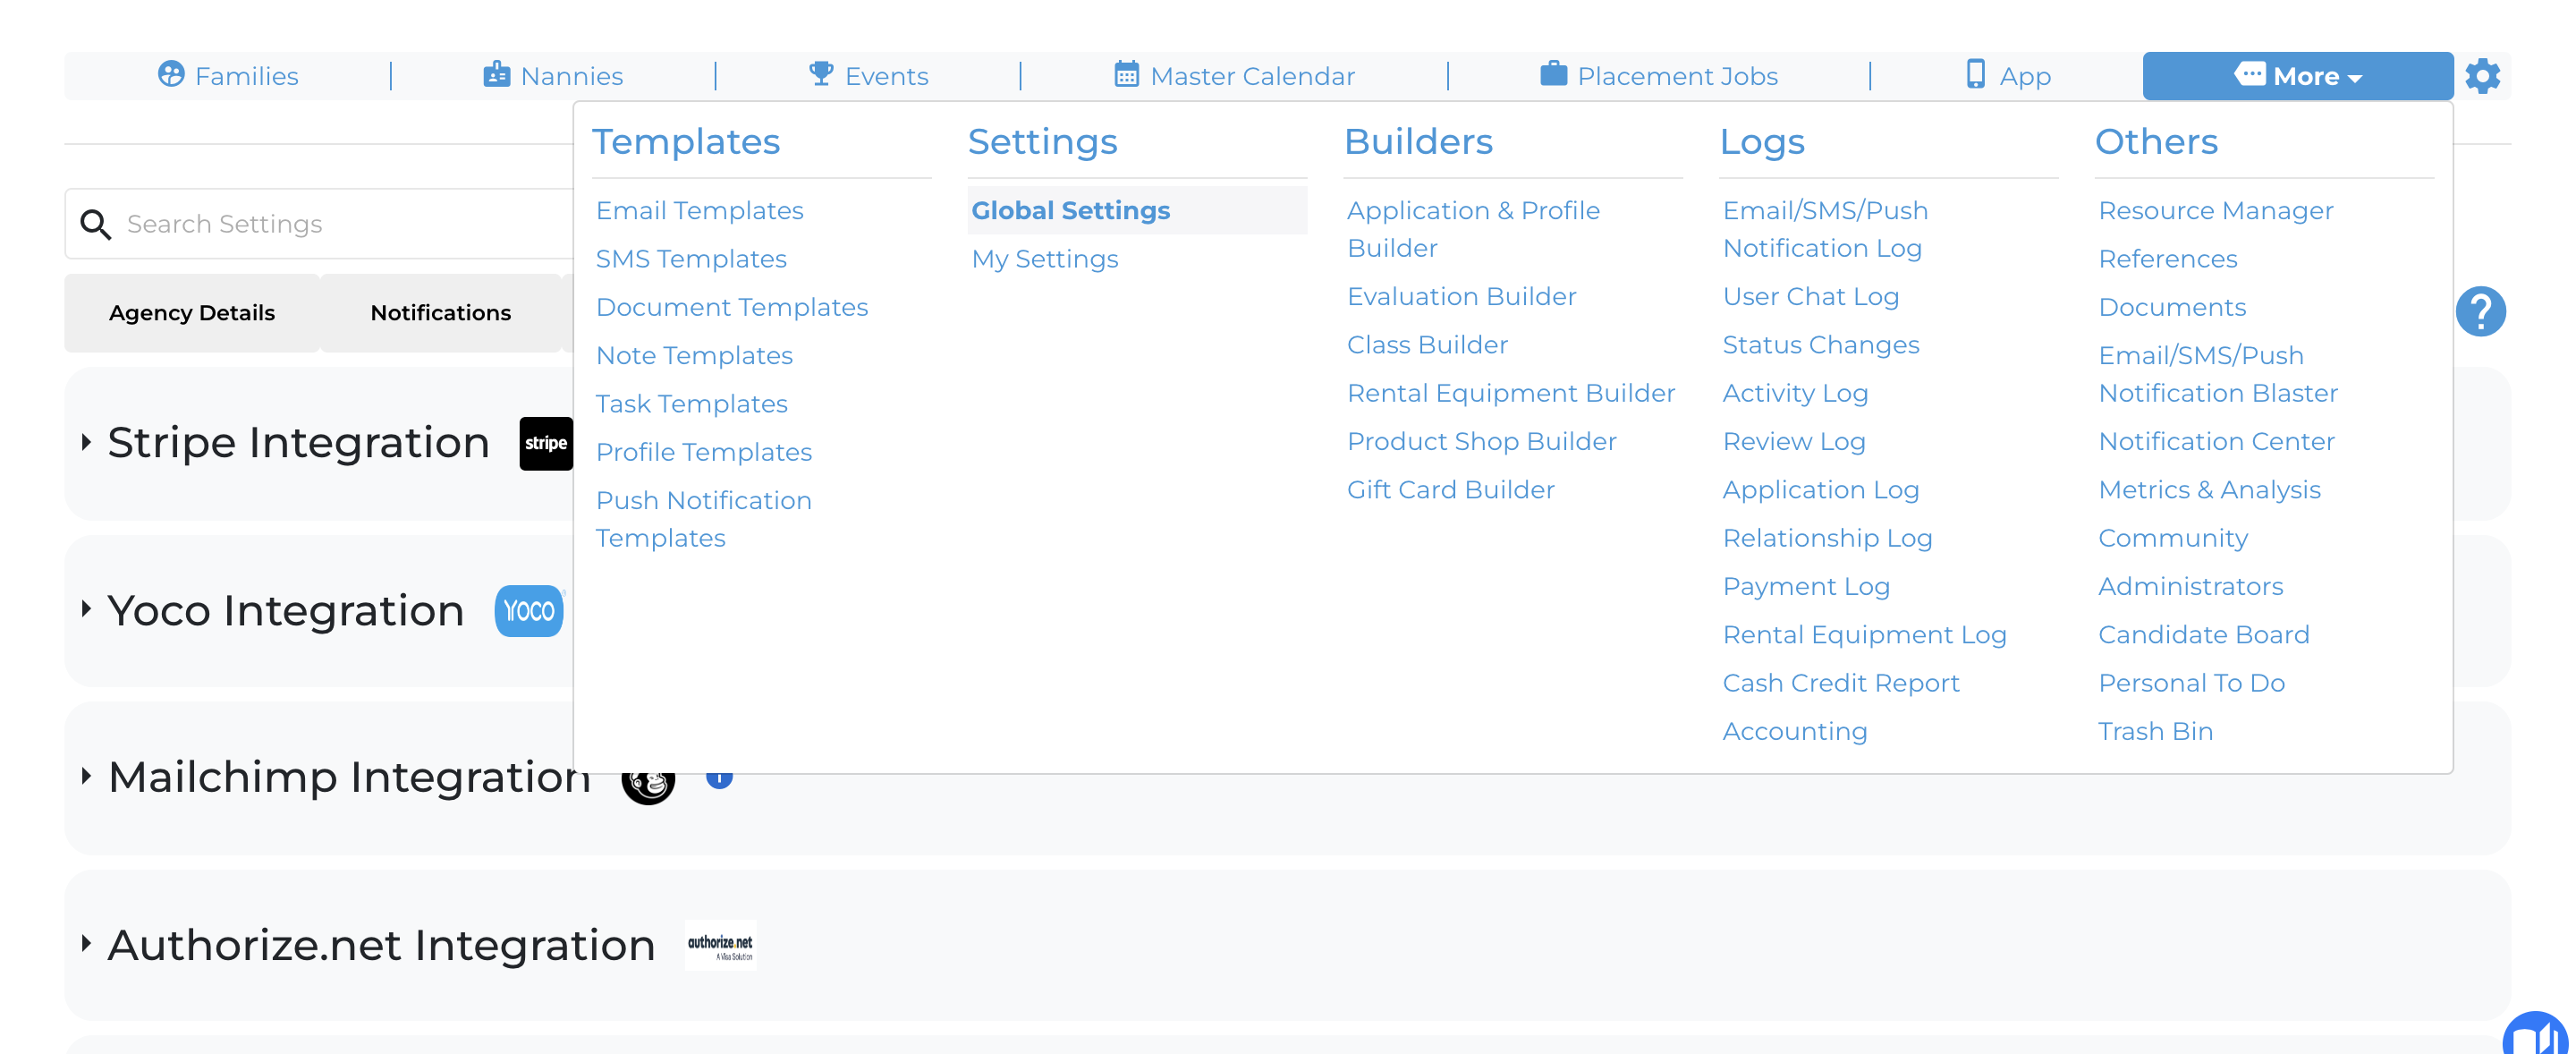
Task: Click the Authorize.net logo
Action: (720, 945)
